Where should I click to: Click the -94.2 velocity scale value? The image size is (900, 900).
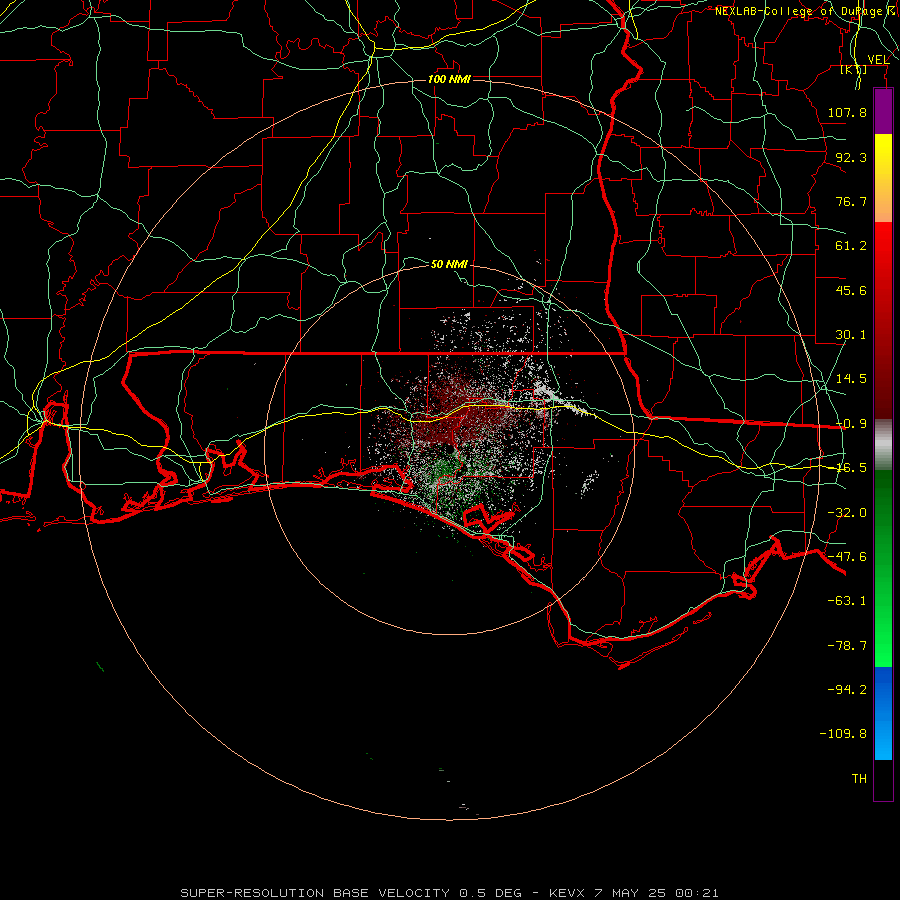coord(847,689)
